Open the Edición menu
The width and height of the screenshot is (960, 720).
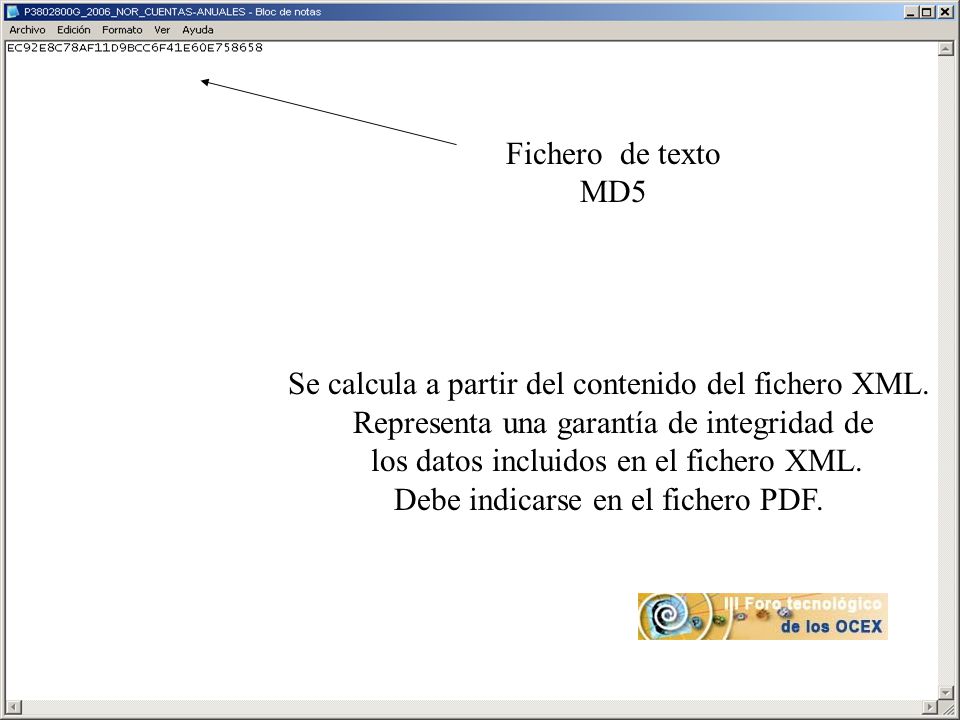coord(73,29)
